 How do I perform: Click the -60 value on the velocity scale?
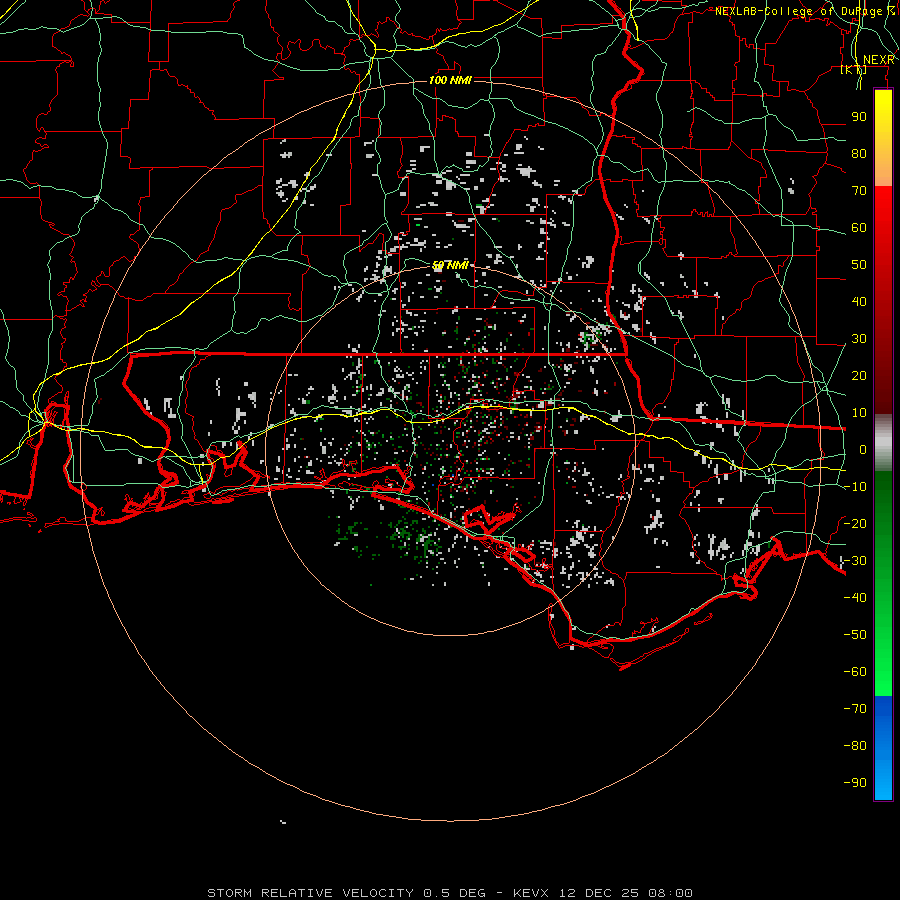[x=855, y=672]
